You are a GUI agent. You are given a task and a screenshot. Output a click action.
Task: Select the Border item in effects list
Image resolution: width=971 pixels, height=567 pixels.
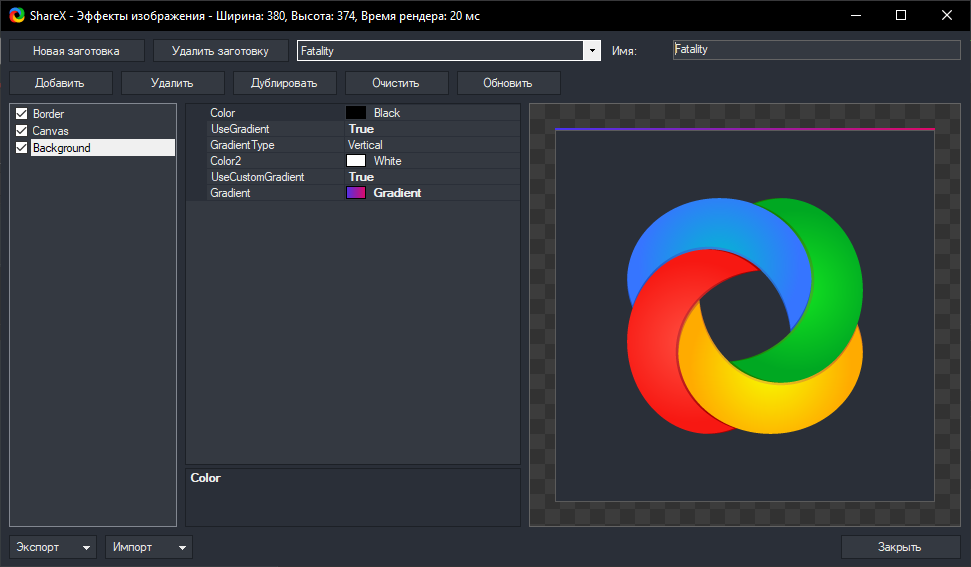(48, 114)
